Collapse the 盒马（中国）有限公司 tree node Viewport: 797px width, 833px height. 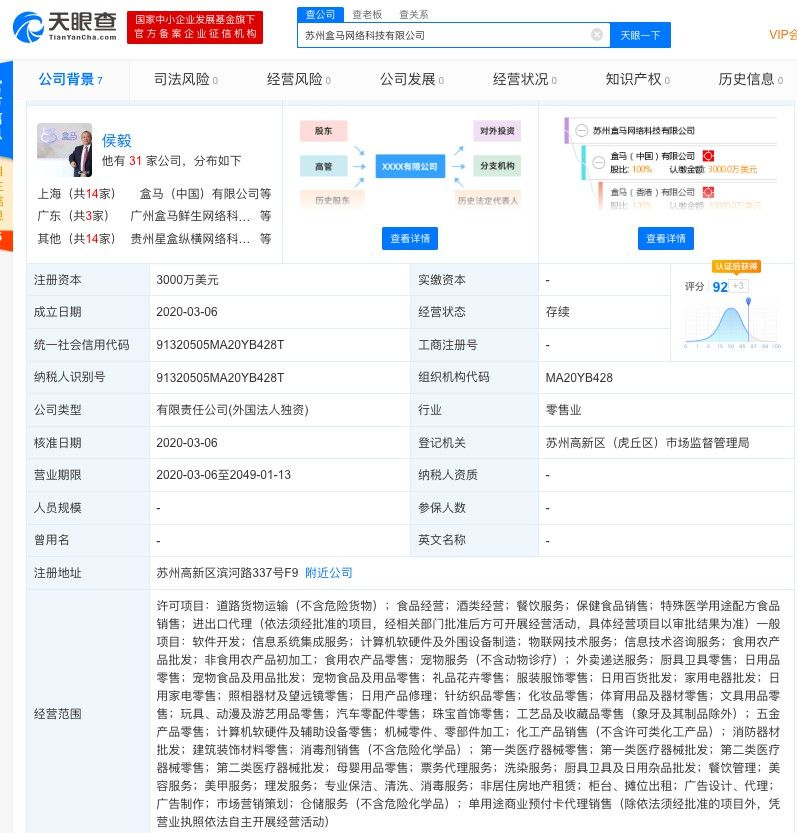click(599, 162)
